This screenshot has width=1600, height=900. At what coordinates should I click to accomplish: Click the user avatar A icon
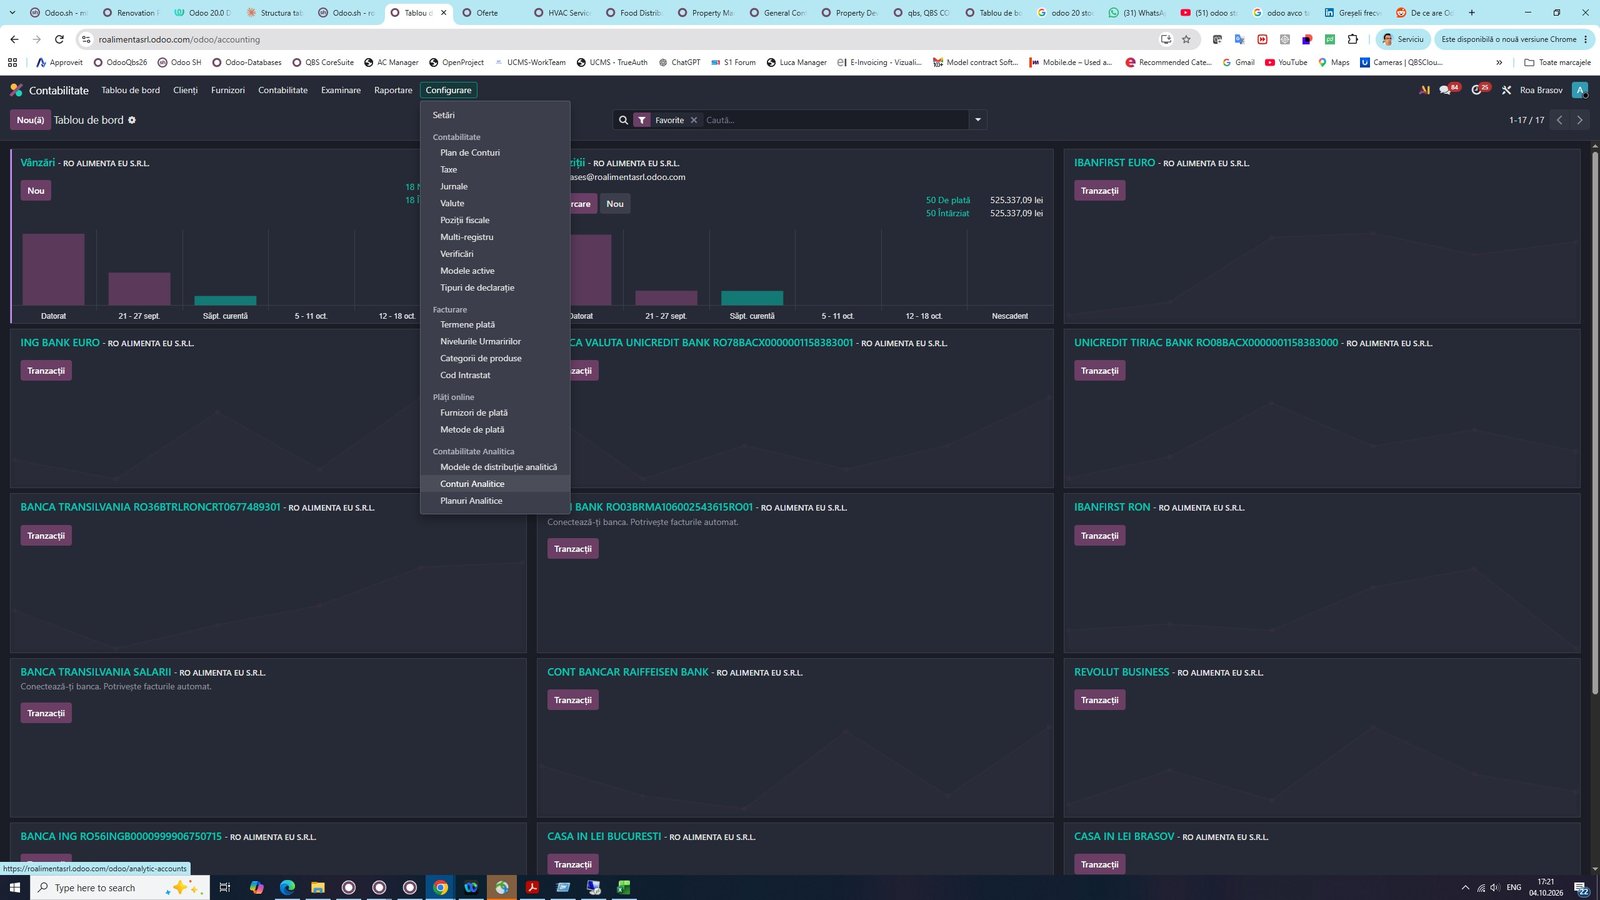coord(1580,90)
